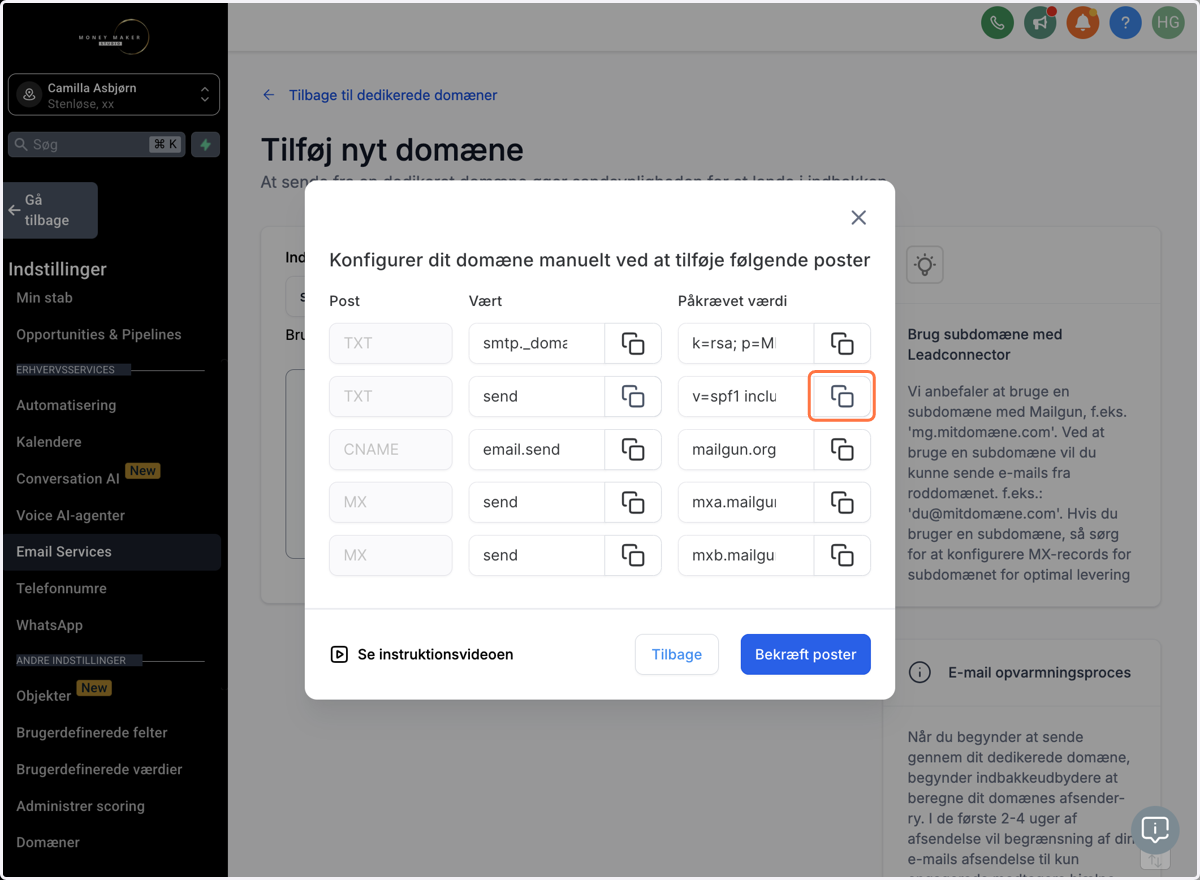Click the Vært column header
This screenshot has height=880, width=1200.
pos(486,300)
